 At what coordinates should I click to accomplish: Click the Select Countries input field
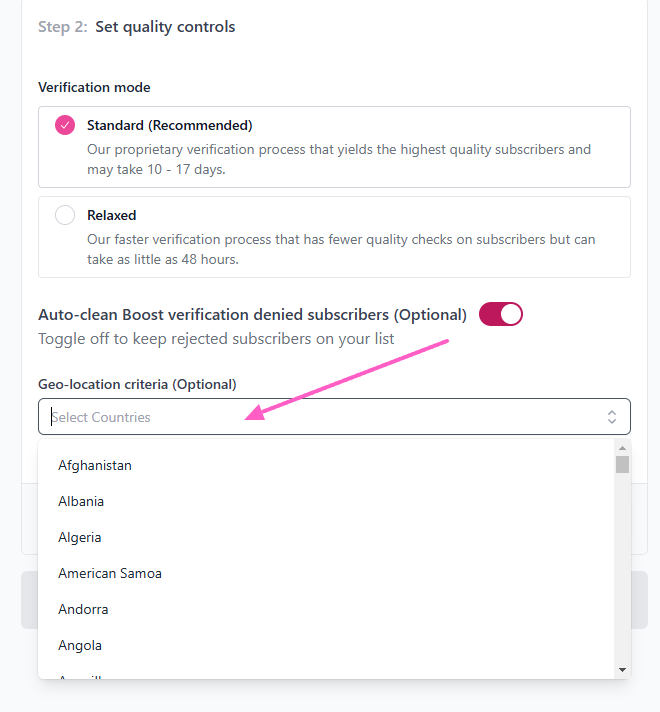click(320, 417)
